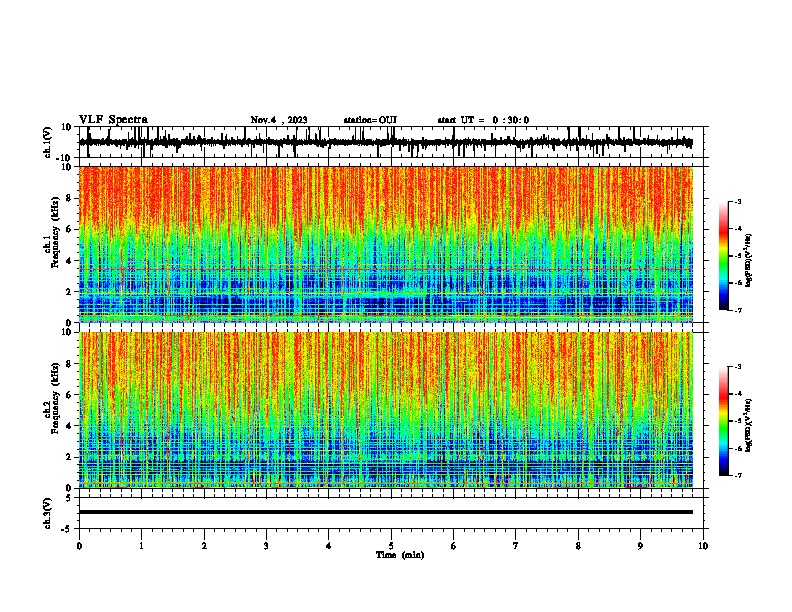This screenshot has width=792, height=612.
Task: Click the "2" kHz tick on ch.1 spectrogram axis
Action: (70, 292)
